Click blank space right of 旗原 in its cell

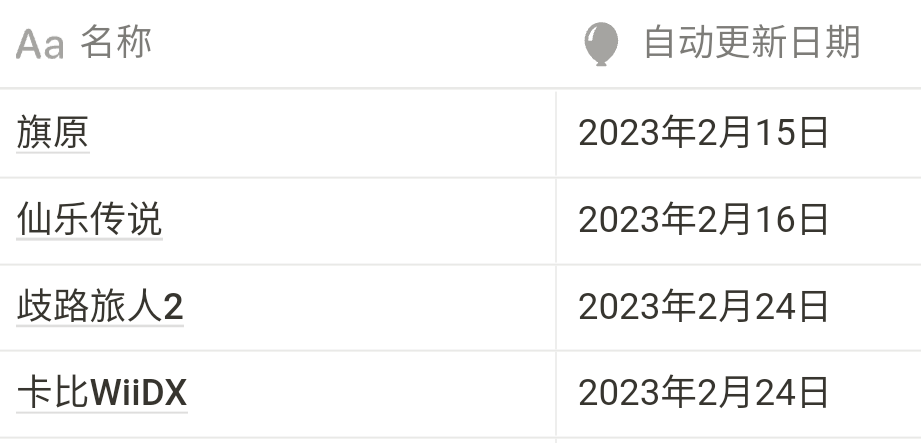(320, 133)
